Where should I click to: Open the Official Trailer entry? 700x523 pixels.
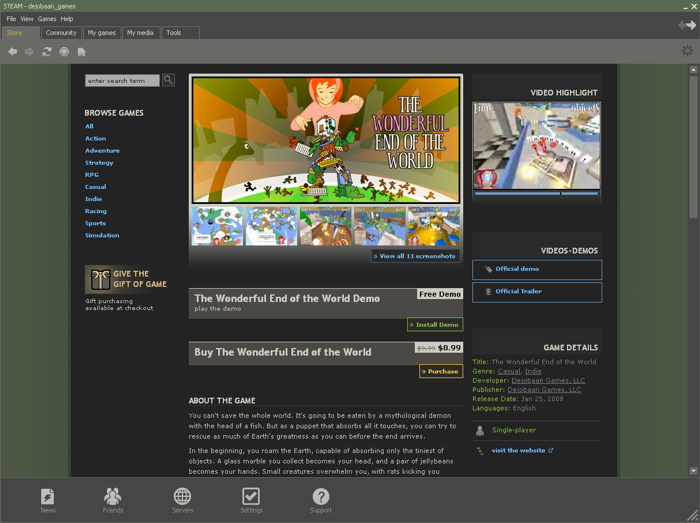[x=537, y=292]
